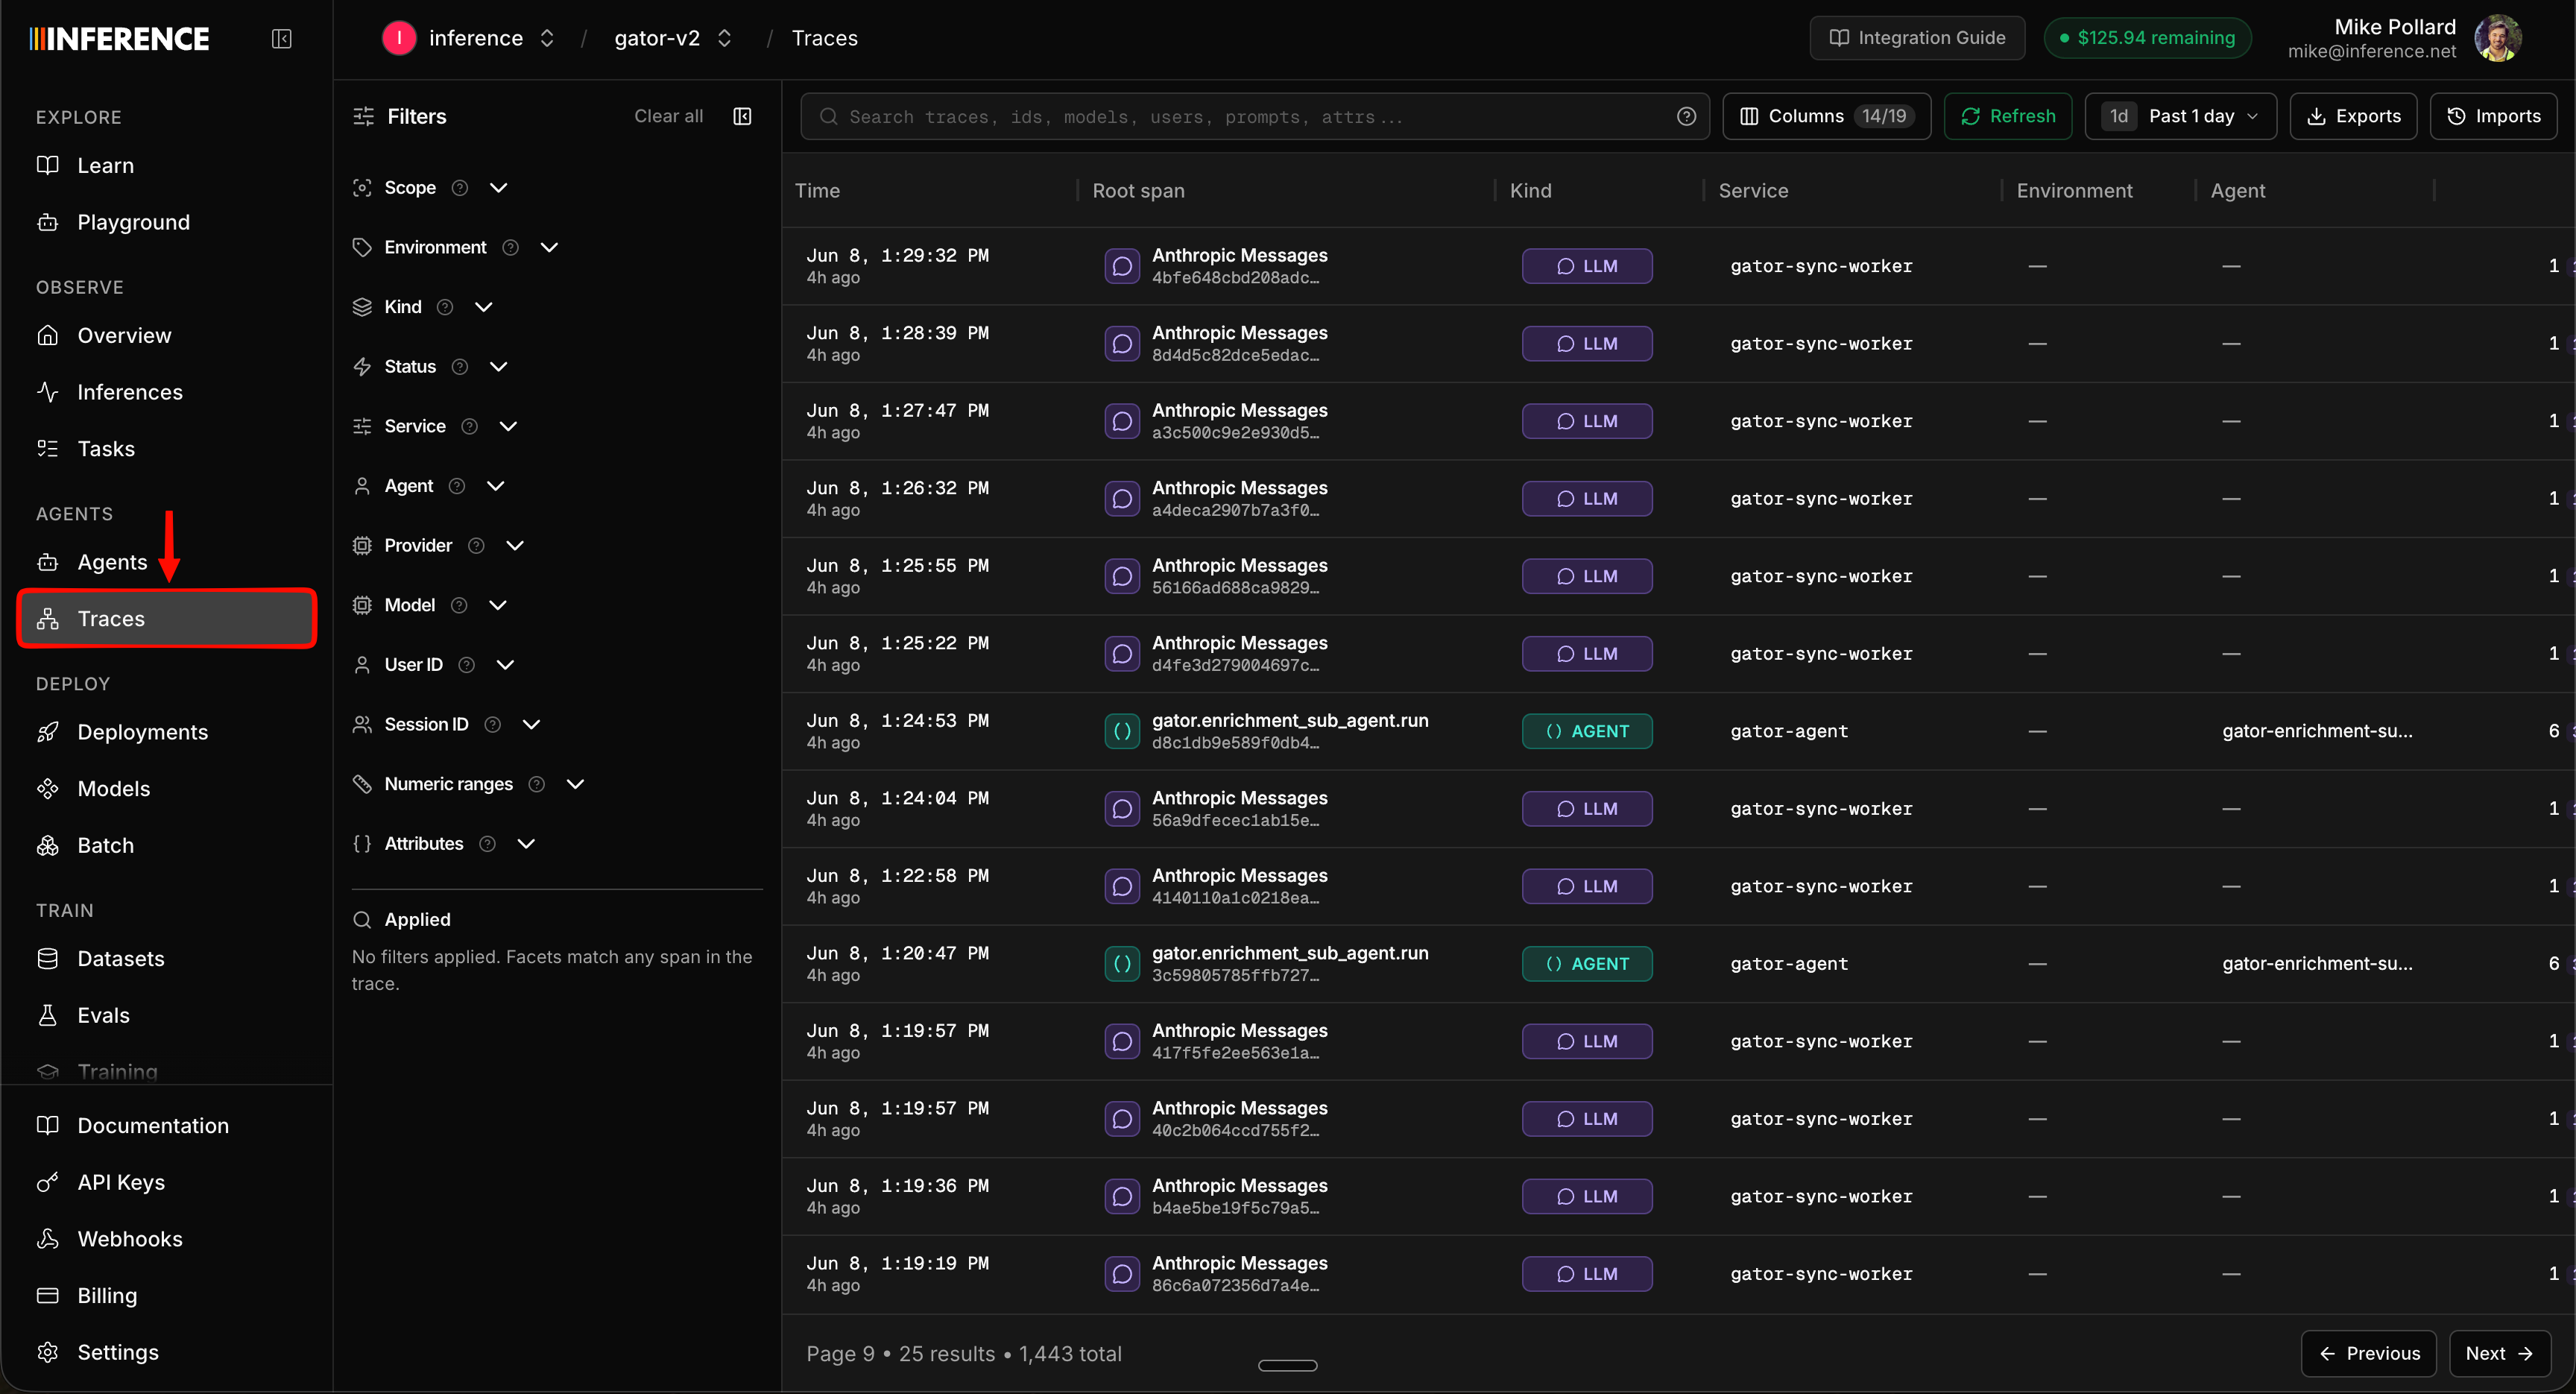
Task: Click the Service column header
Action: (1752, 190)
